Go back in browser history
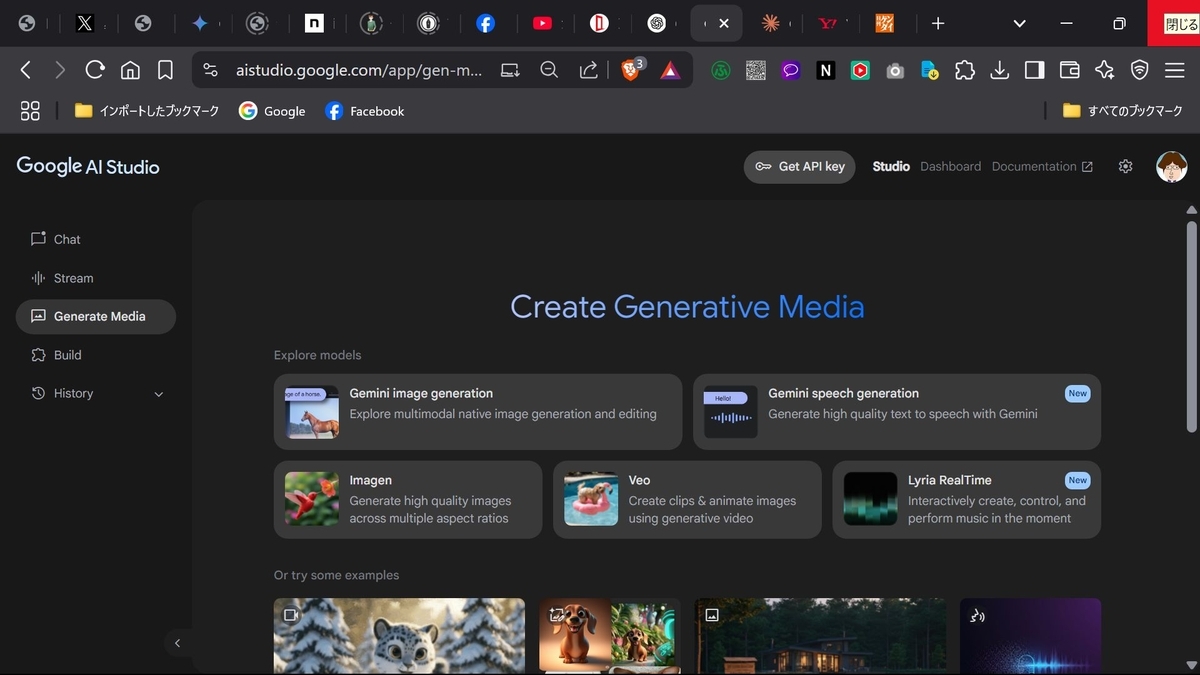 [26, 70]
